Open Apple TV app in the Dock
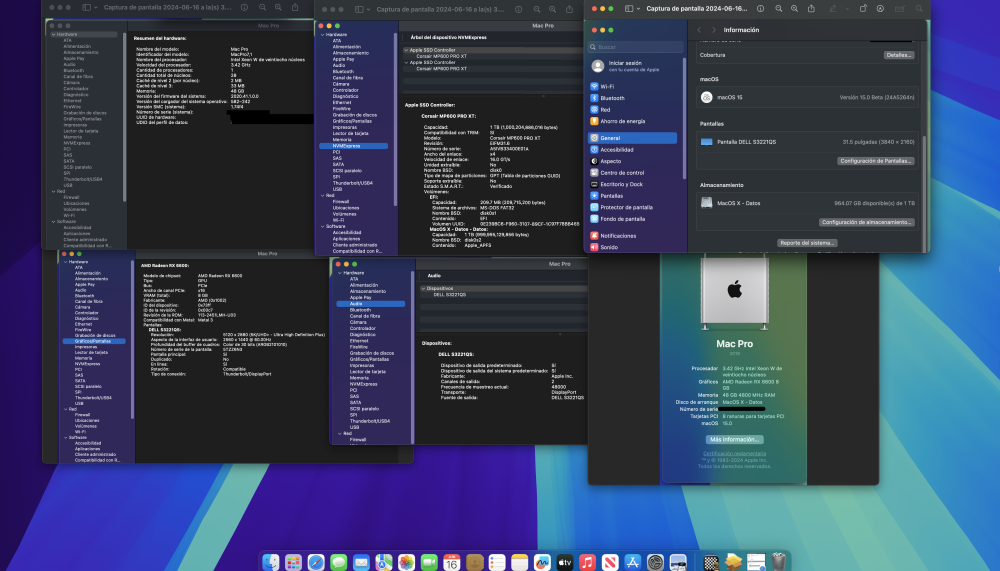 pyautogui.click(x=565, y=562)
